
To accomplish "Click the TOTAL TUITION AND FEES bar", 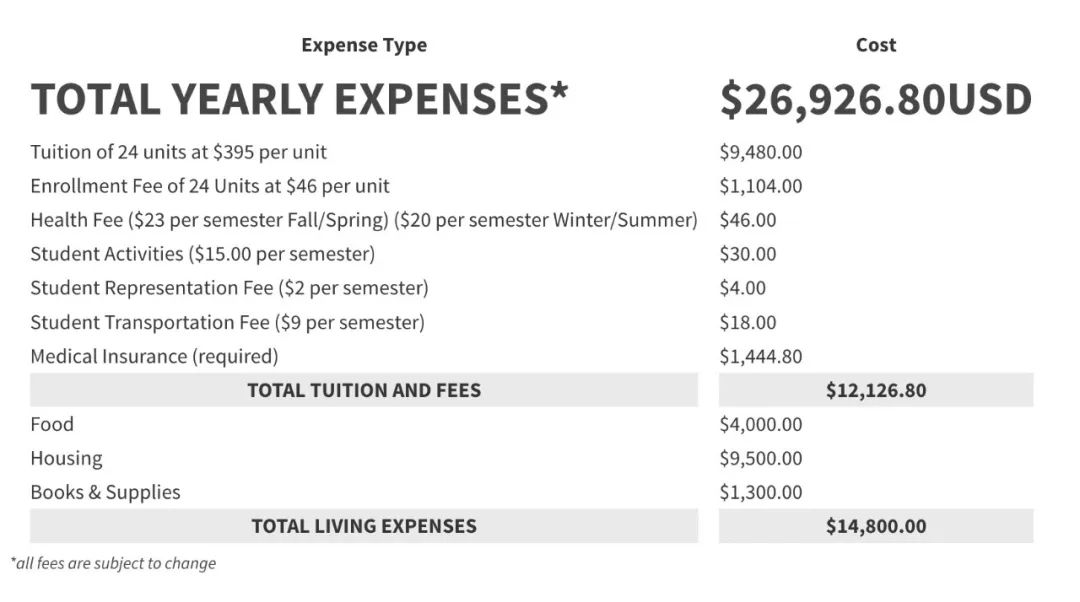I will [364, 390].
